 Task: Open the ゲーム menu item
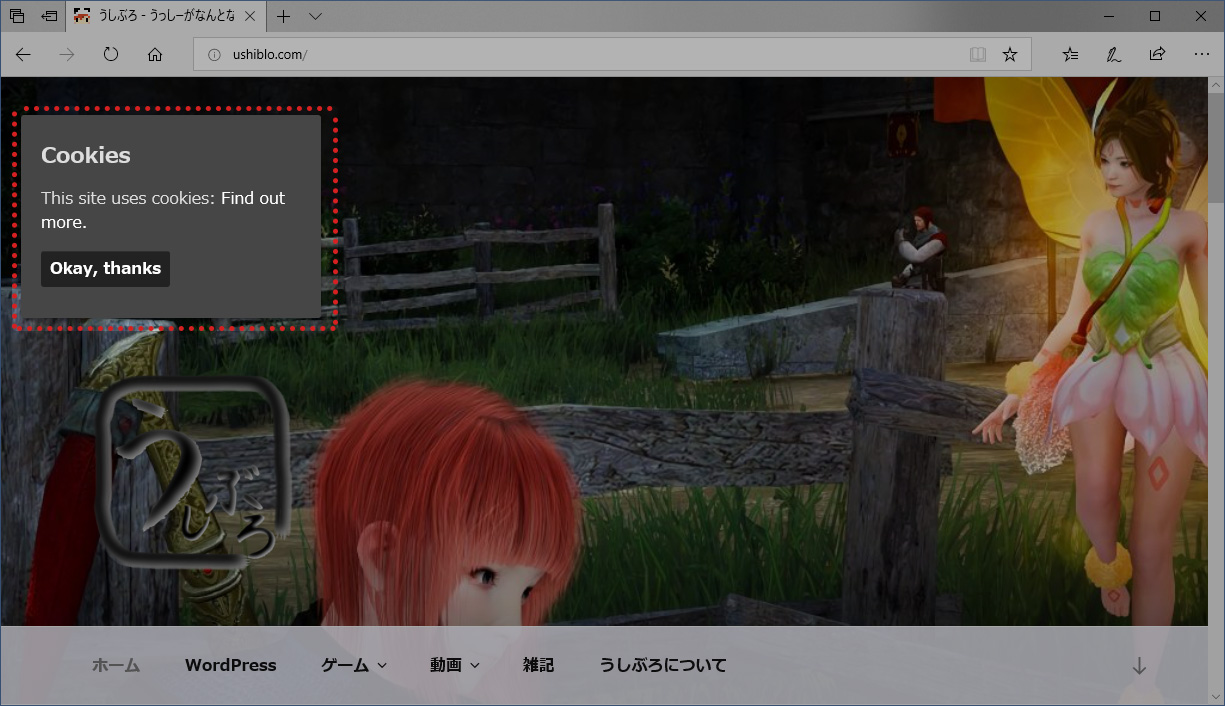(346, 665)
